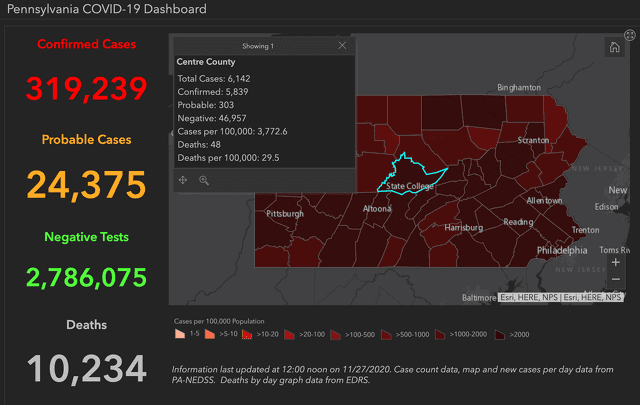Image resolution: width=640 pixels, height=405 pixels.
Task: Click the Probable: 303 line
Action: pos(205,105)
